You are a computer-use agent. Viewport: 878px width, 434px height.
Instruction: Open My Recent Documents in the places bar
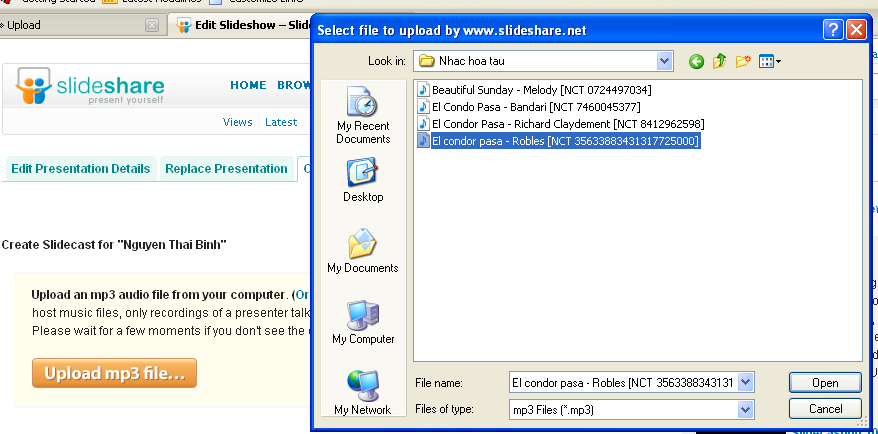click(x=363, y=116)
